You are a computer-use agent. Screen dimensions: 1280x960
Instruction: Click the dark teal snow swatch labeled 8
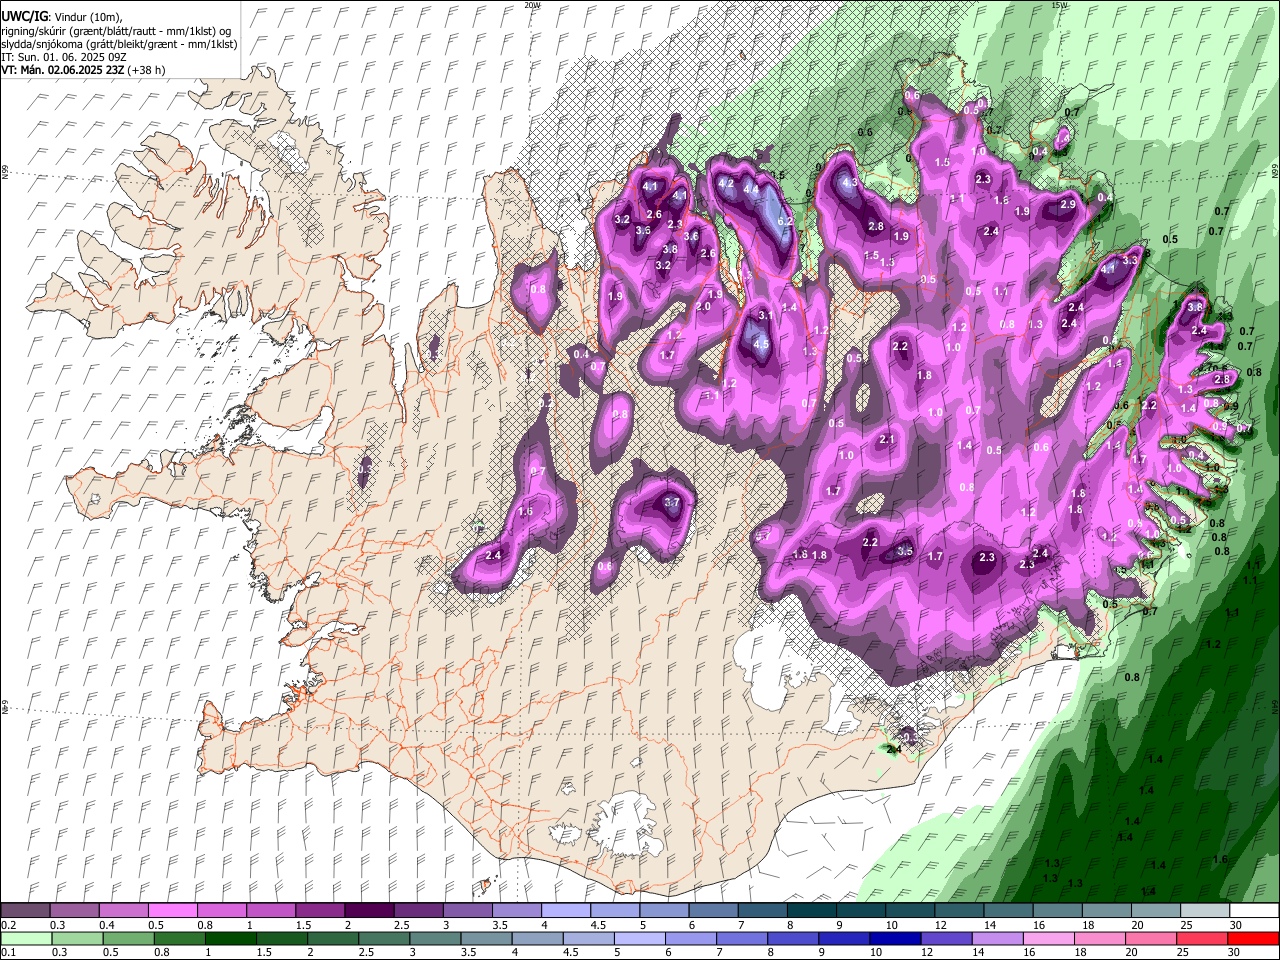click(811, 911)
